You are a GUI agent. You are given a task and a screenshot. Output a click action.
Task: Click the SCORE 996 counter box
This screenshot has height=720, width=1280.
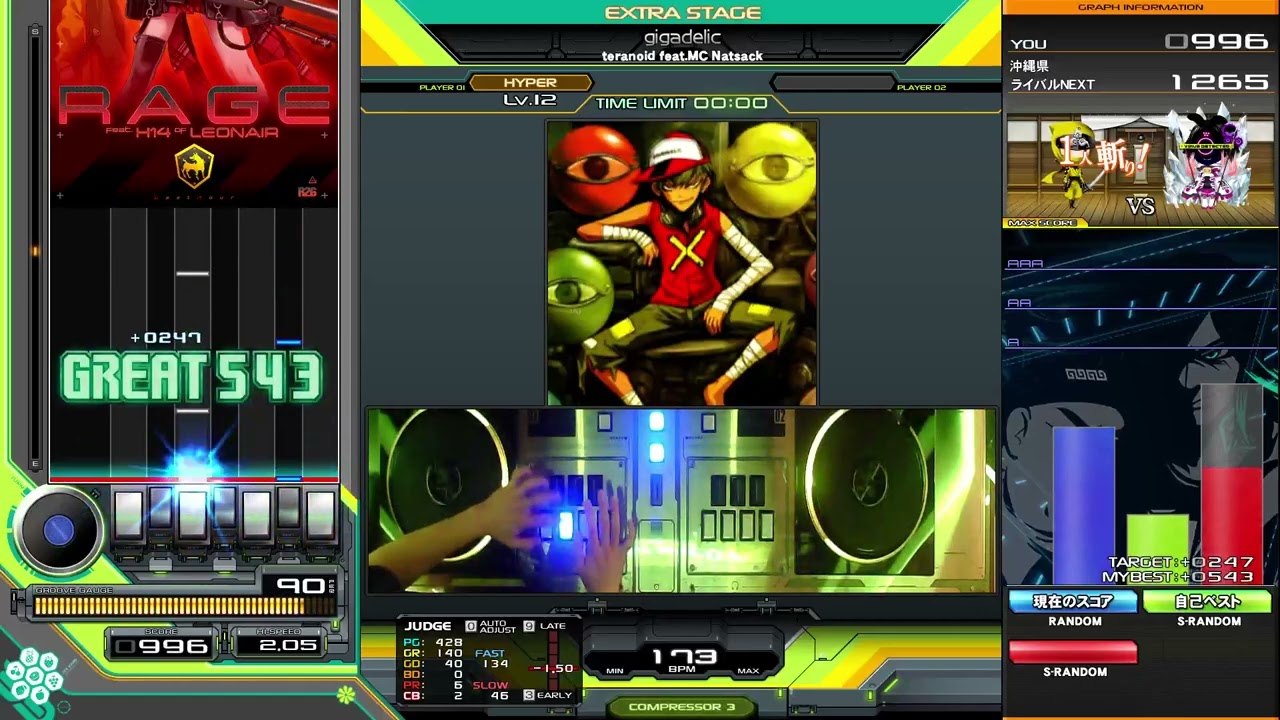(x=162, y=646)
